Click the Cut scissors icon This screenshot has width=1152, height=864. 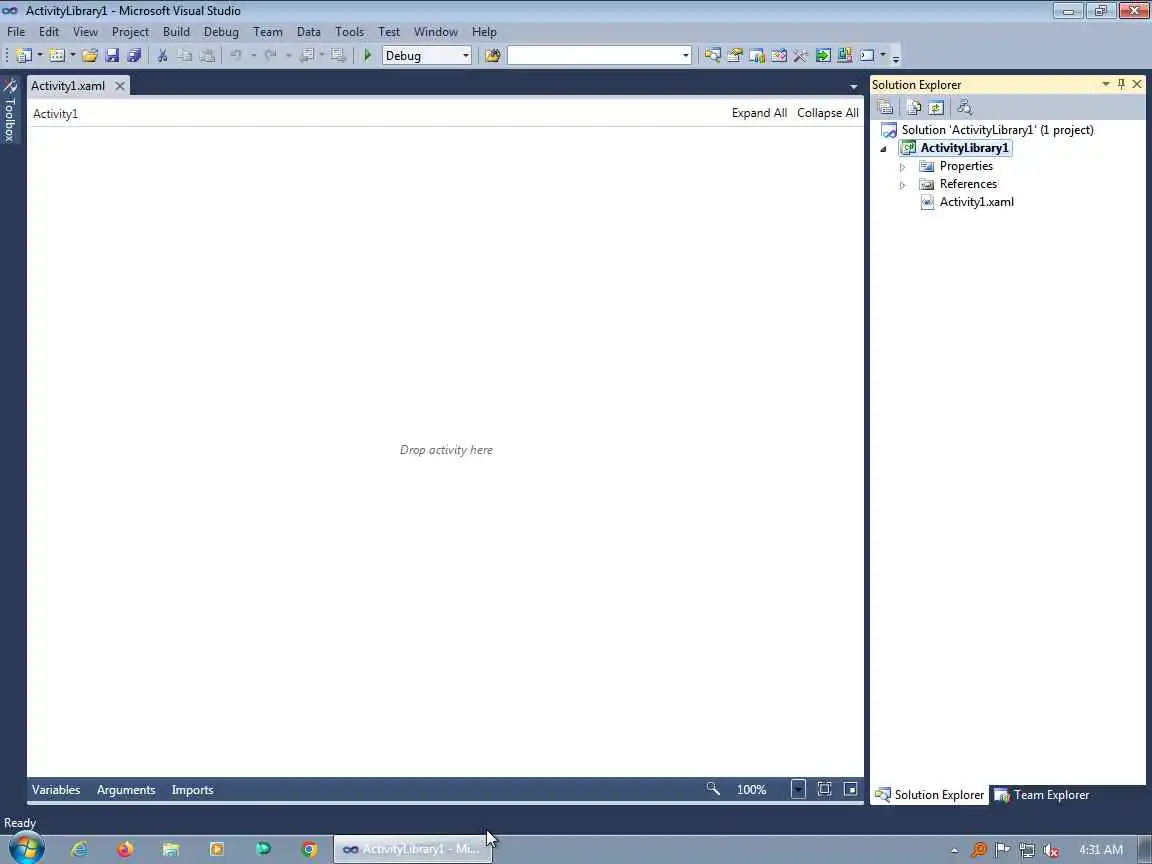pos(162,55)
